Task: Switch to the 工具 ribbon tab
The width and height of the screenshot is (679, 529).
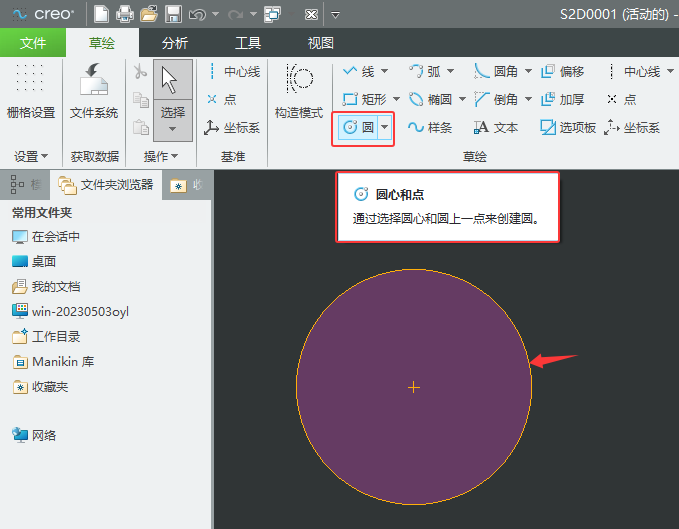Action: point(248,43)
